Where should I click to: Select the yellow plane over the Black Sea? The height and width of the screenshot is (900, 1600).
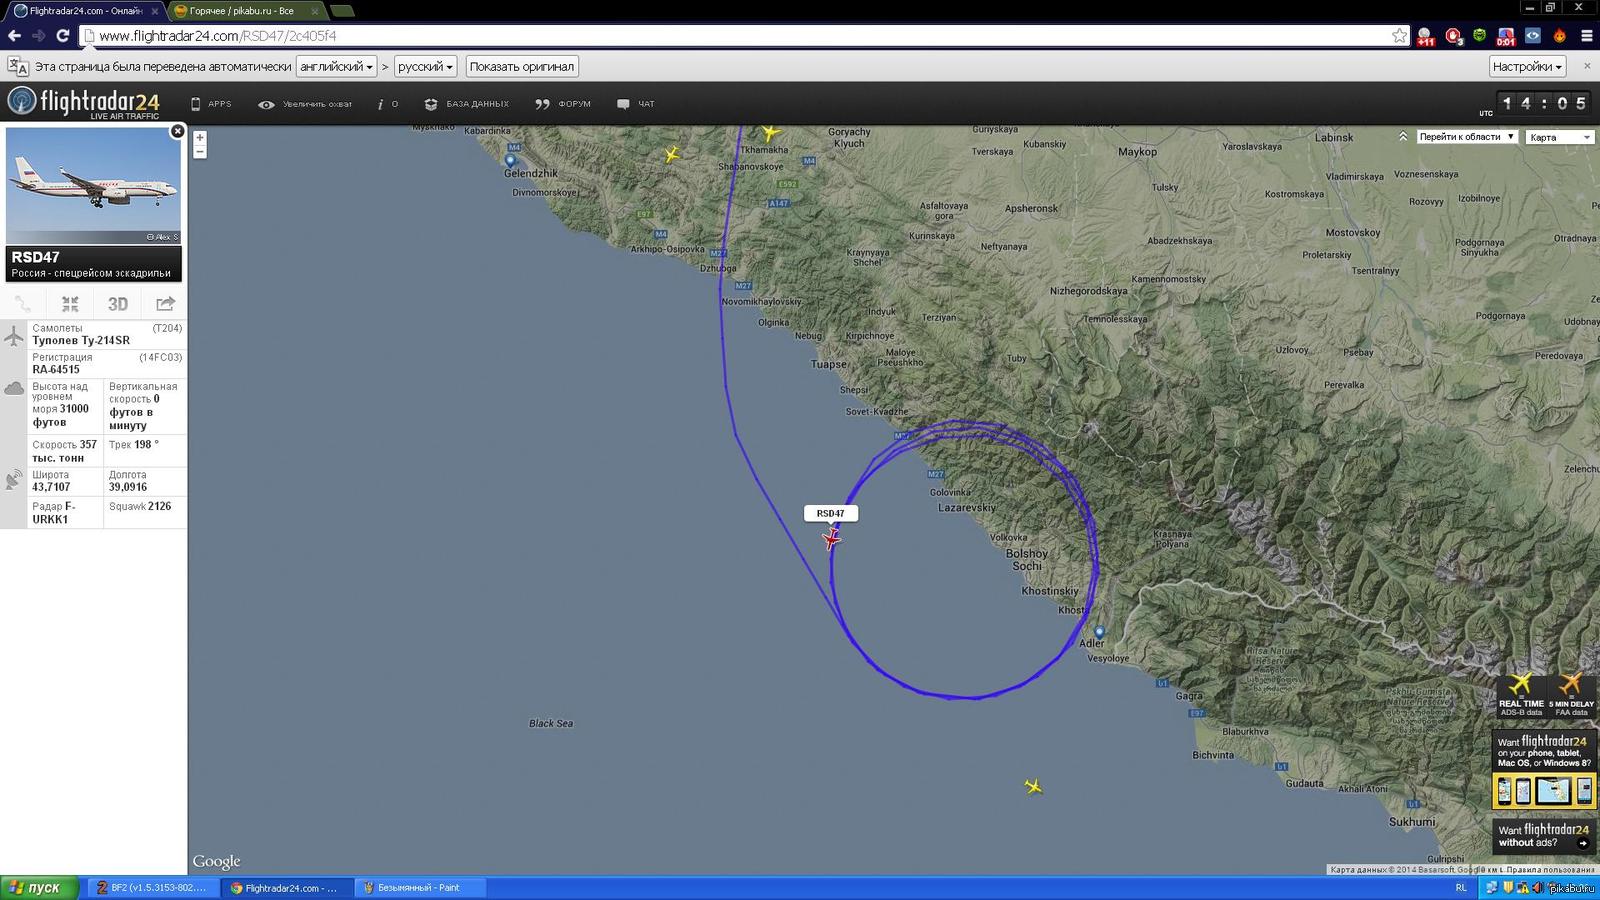tap(1033, 787)
